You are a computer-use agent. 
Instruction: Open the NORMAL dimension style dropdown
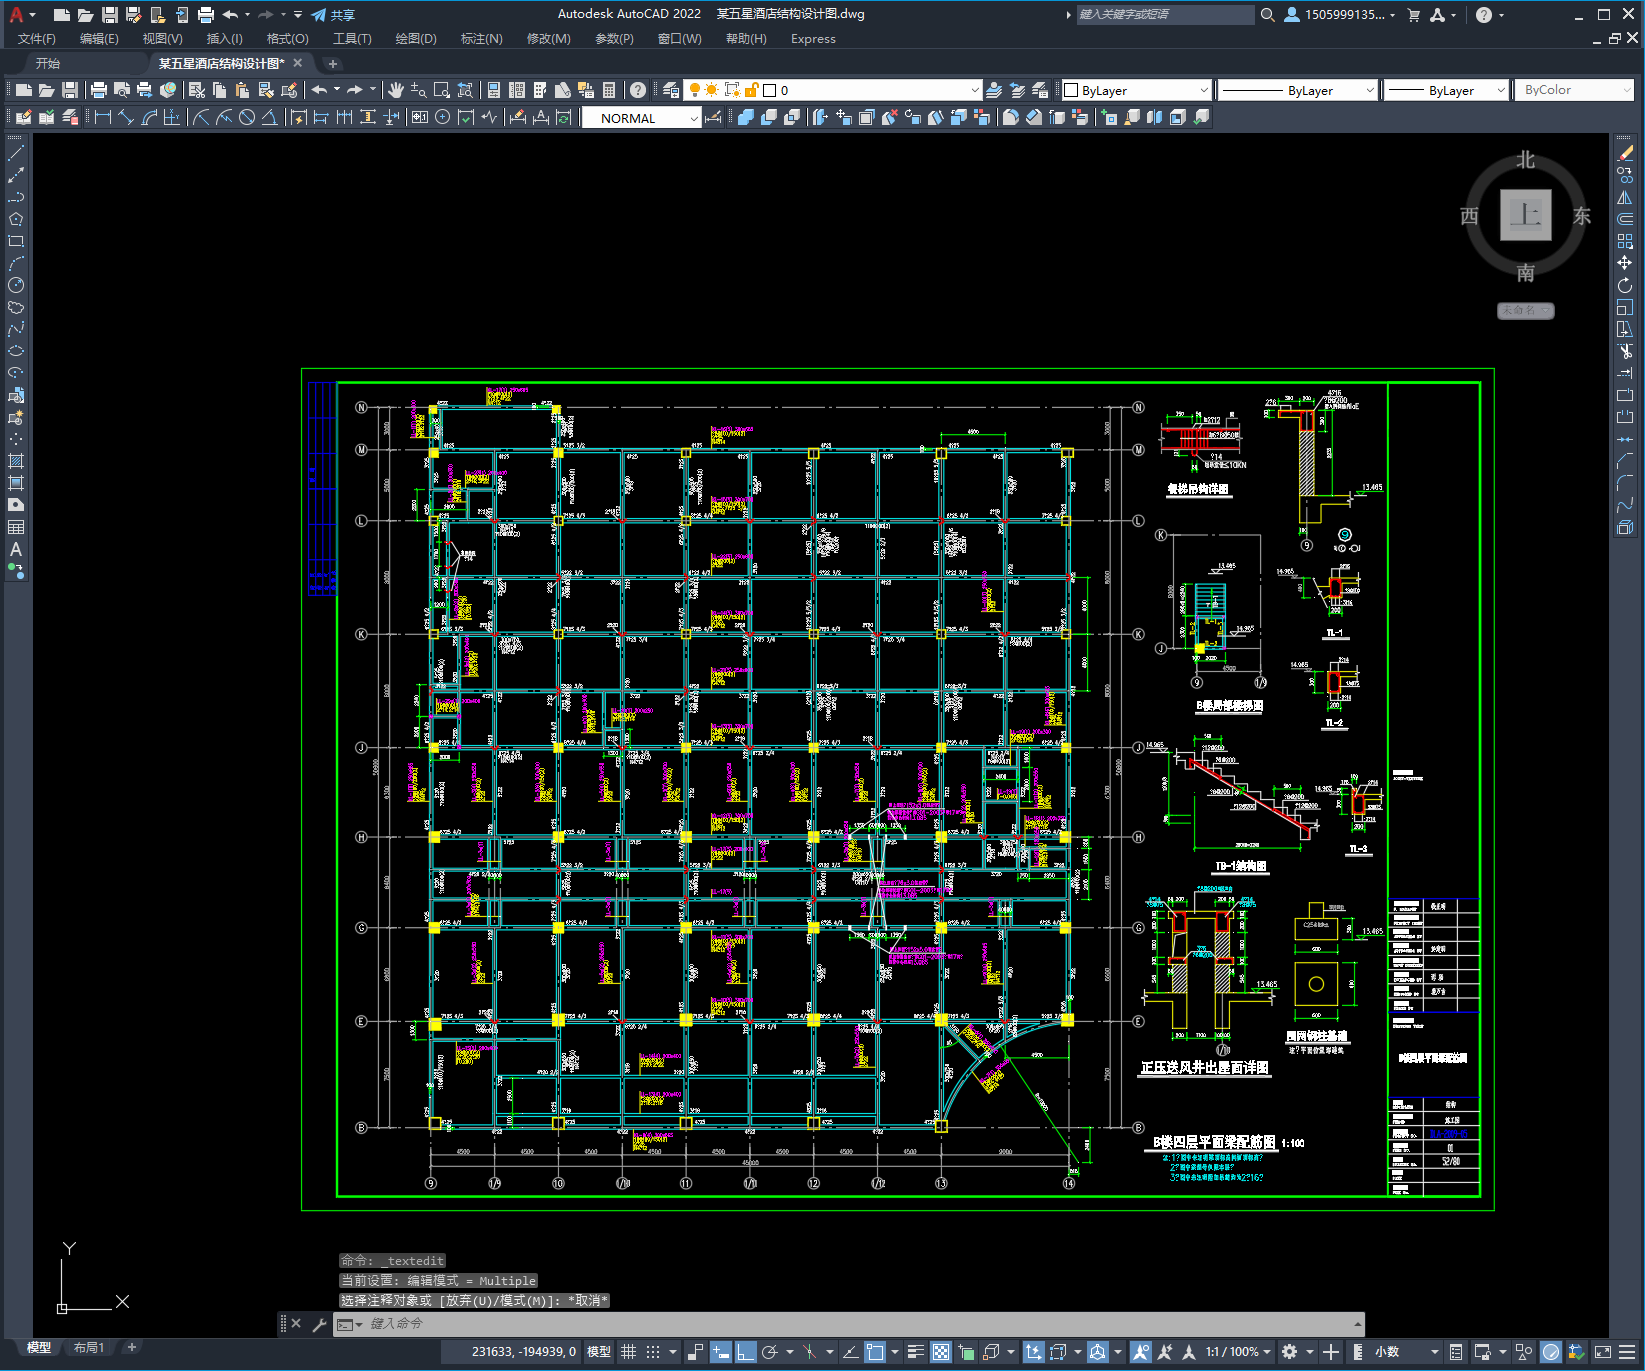pyautogui.click(x=642, y=118)
